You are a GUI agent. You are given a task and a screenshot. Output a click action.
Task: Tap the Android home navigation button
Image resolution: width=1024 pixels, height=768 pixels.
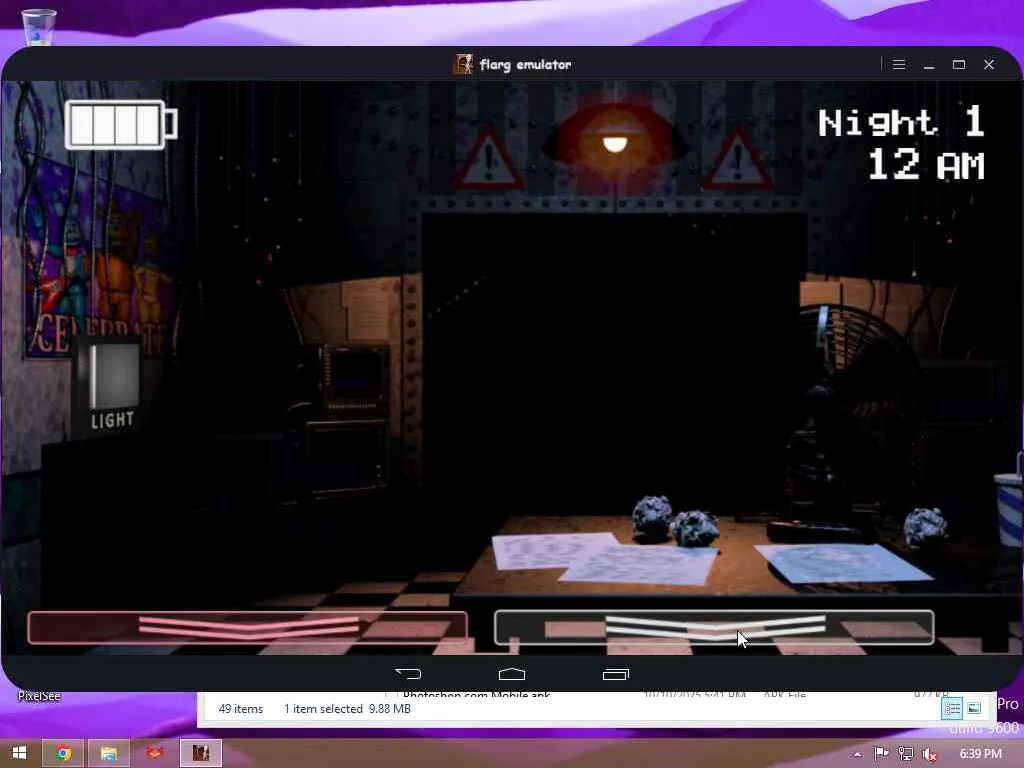[512, 673]
